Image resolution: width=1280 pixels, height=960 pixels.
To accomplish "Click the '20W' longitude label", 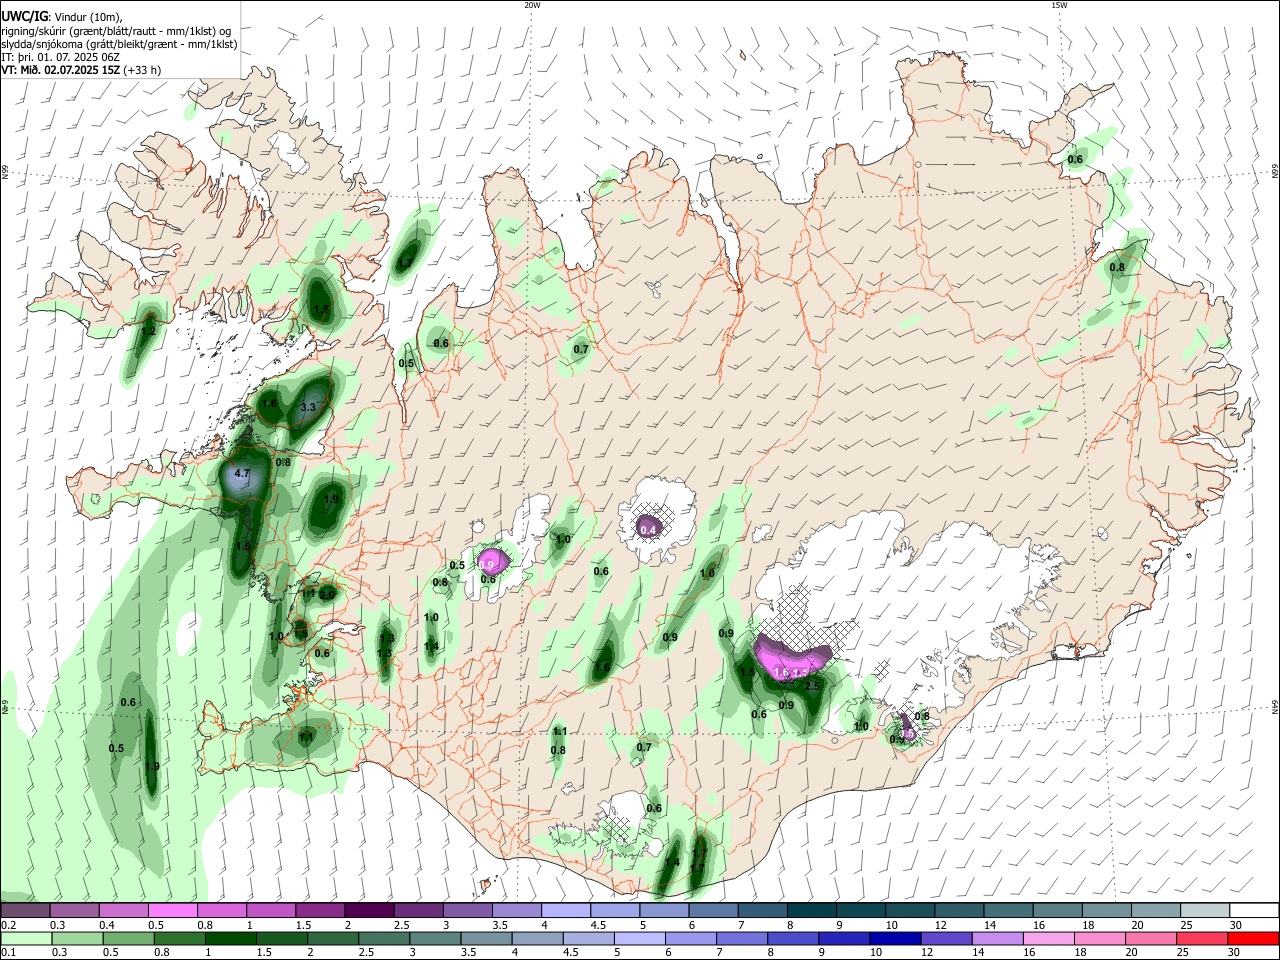I will click(532, 5).
